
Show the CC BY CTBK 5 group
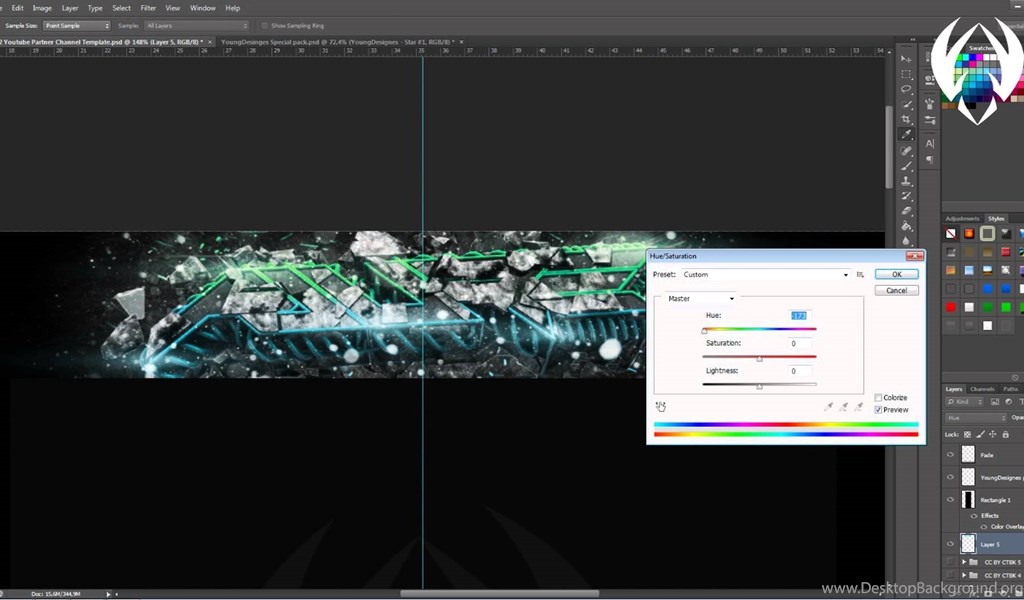[951, 562]
